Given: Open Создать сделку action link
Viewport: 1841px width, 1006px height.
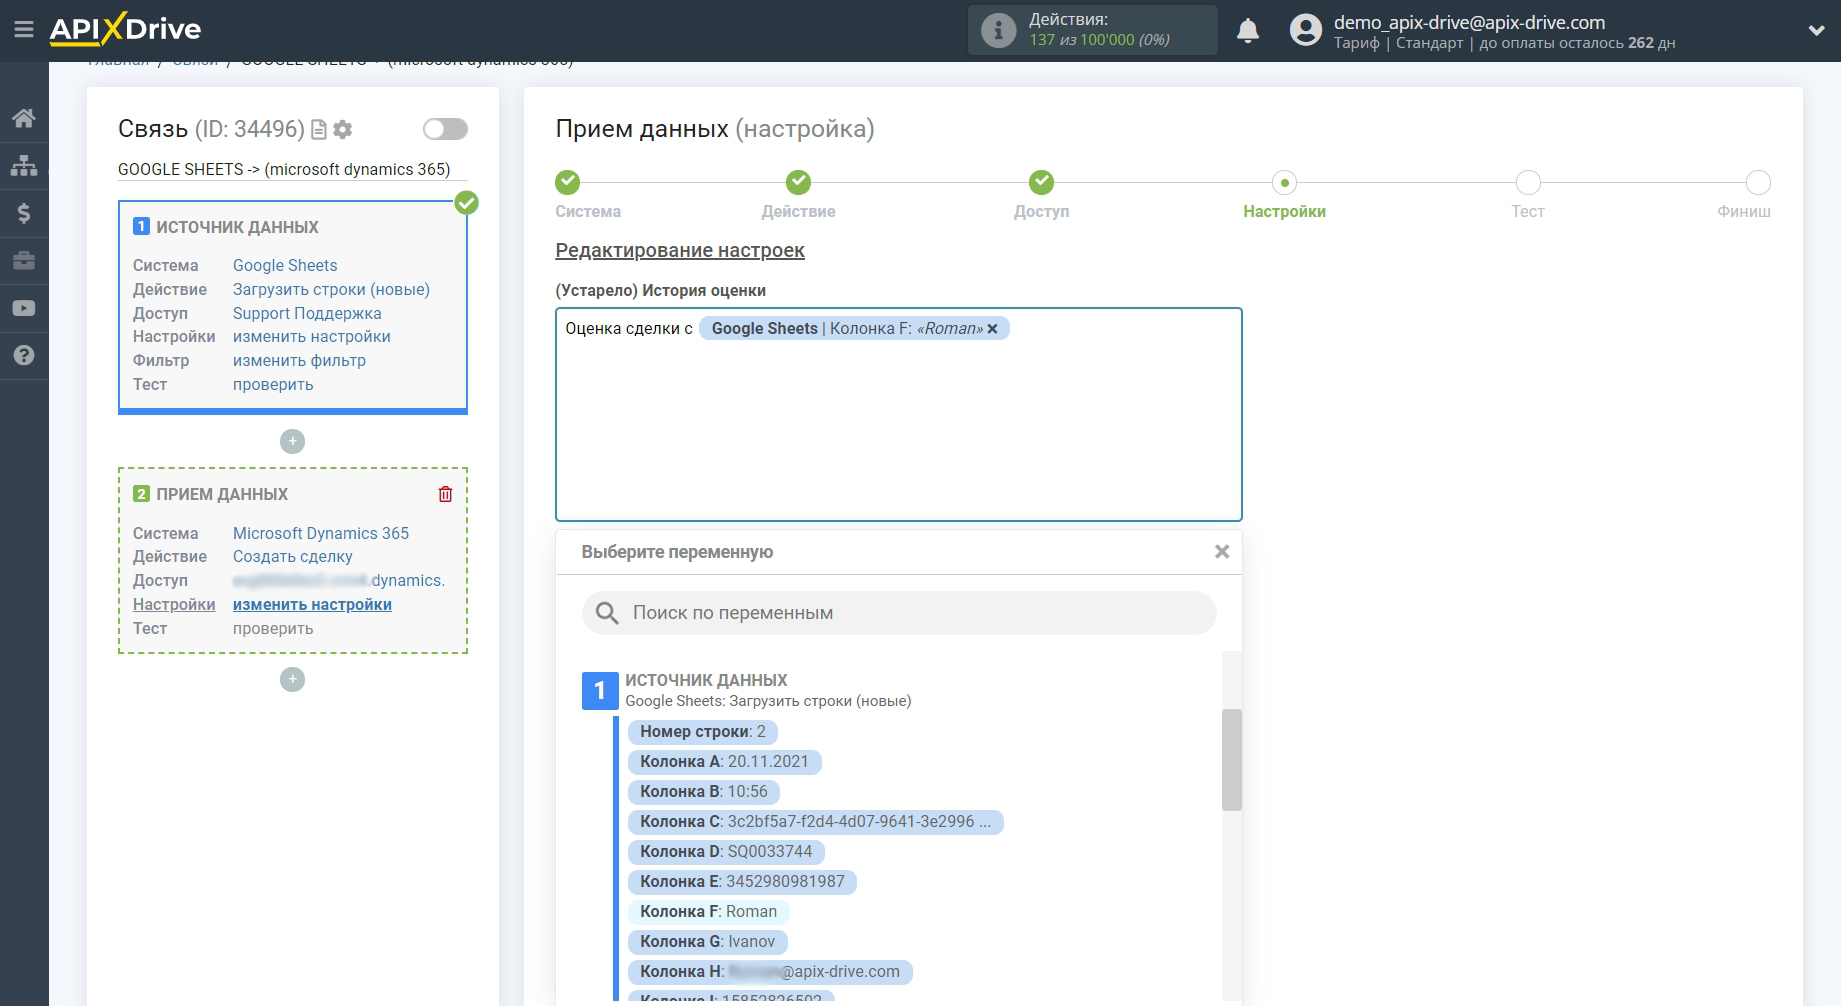Looking at the screenshot, I should tap(292, 557).
